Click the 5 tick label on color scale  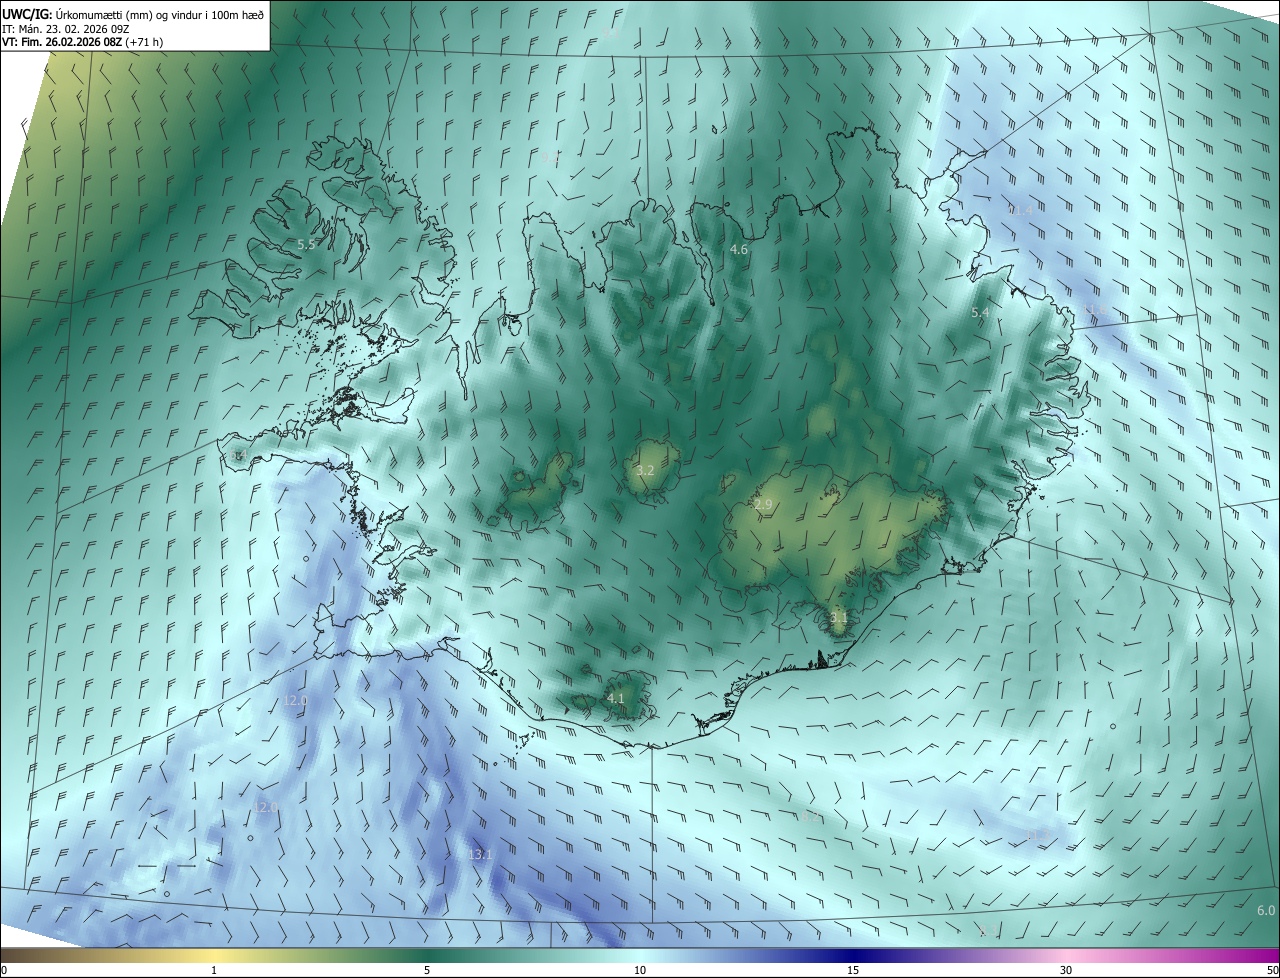click(427, 970)
